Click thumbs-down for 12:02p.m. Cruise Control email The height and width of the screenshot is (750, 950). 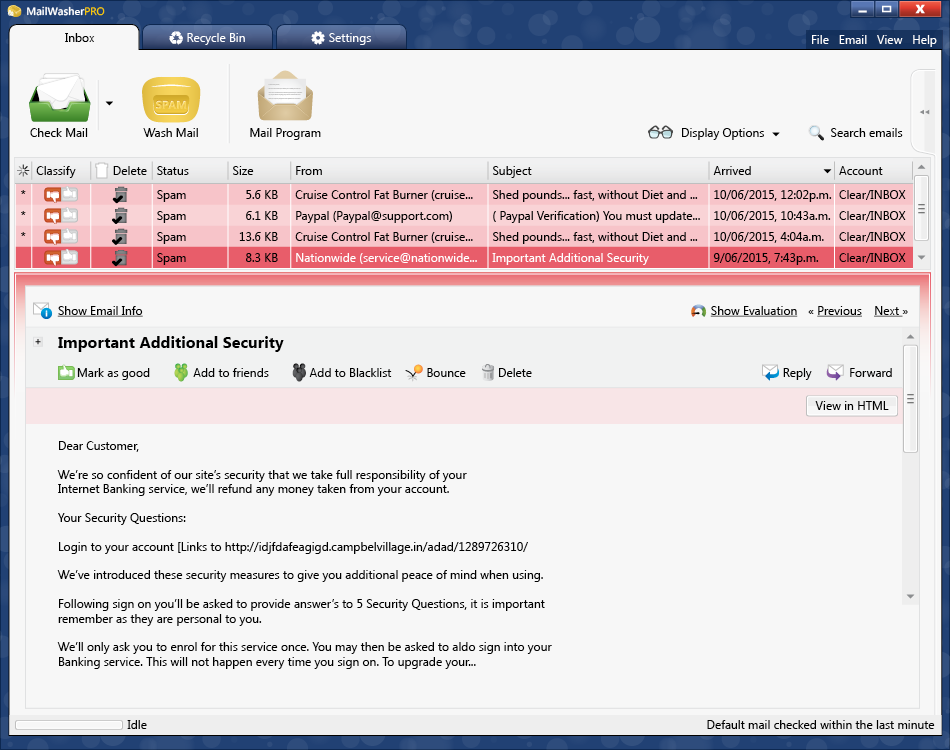coord(52,195)
